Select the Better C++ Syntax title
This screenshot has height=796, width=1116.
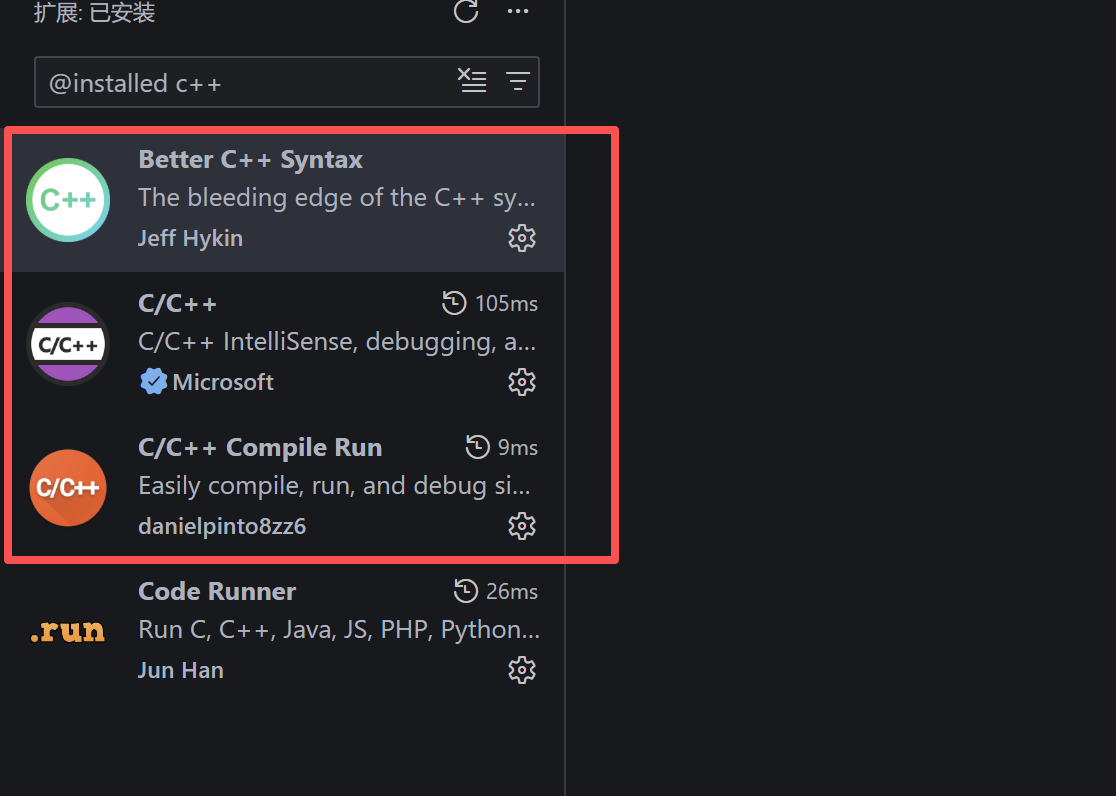coord(251,159)
